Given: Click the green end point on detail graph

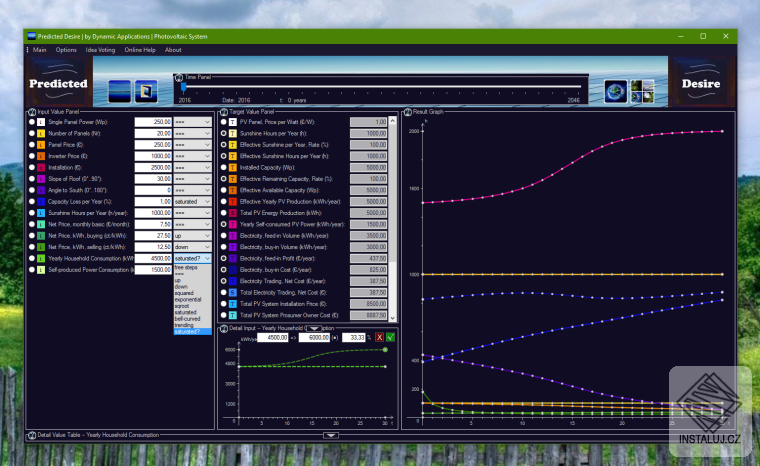Looking at the screenshot, I should click(x=385, y=350).
